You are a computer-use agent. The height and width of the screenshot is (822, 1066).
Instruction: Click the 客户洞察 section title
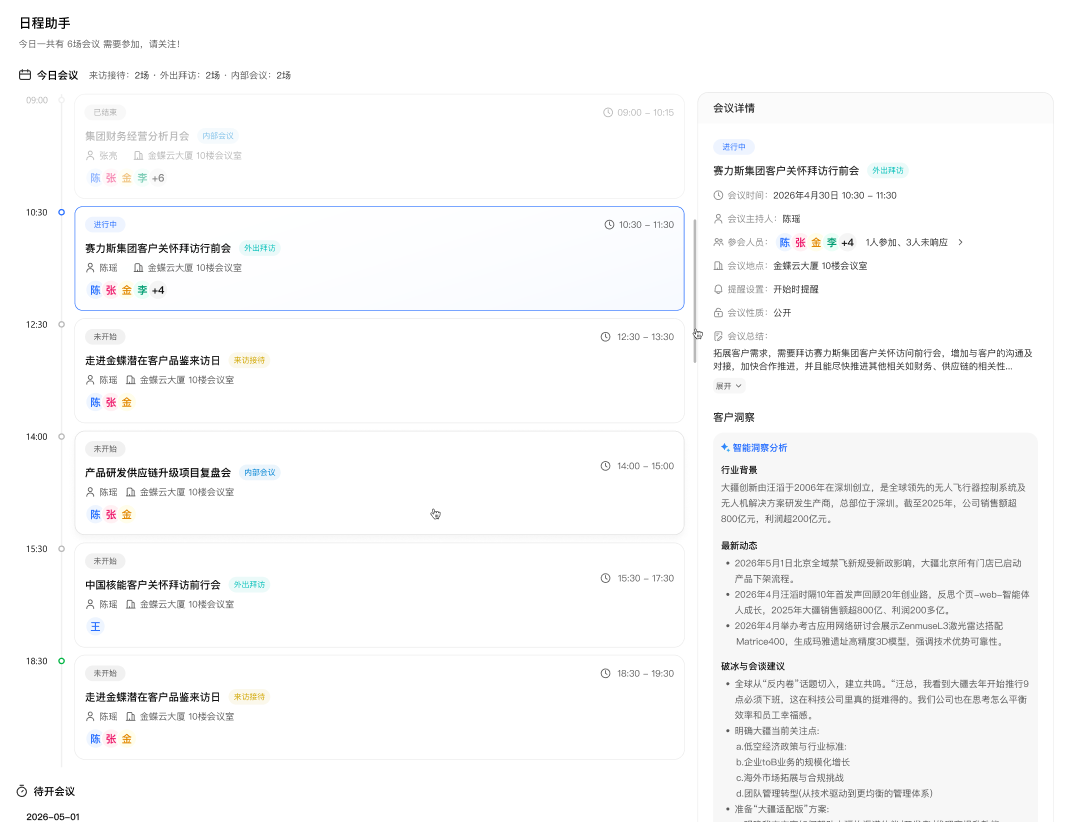[x=734, y=417]
